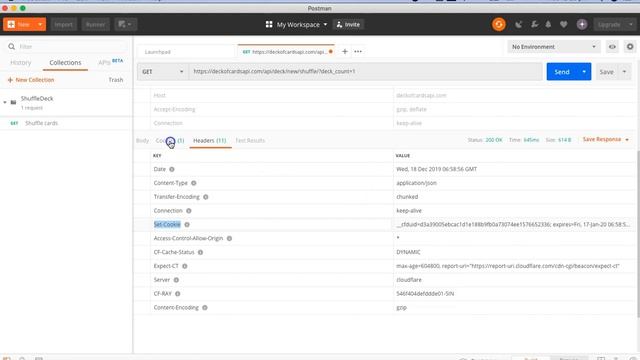Click the __cfduid Set-Cookie value
Screen dimensions: 640x360
pyautogui.click(x=513, y=224)
